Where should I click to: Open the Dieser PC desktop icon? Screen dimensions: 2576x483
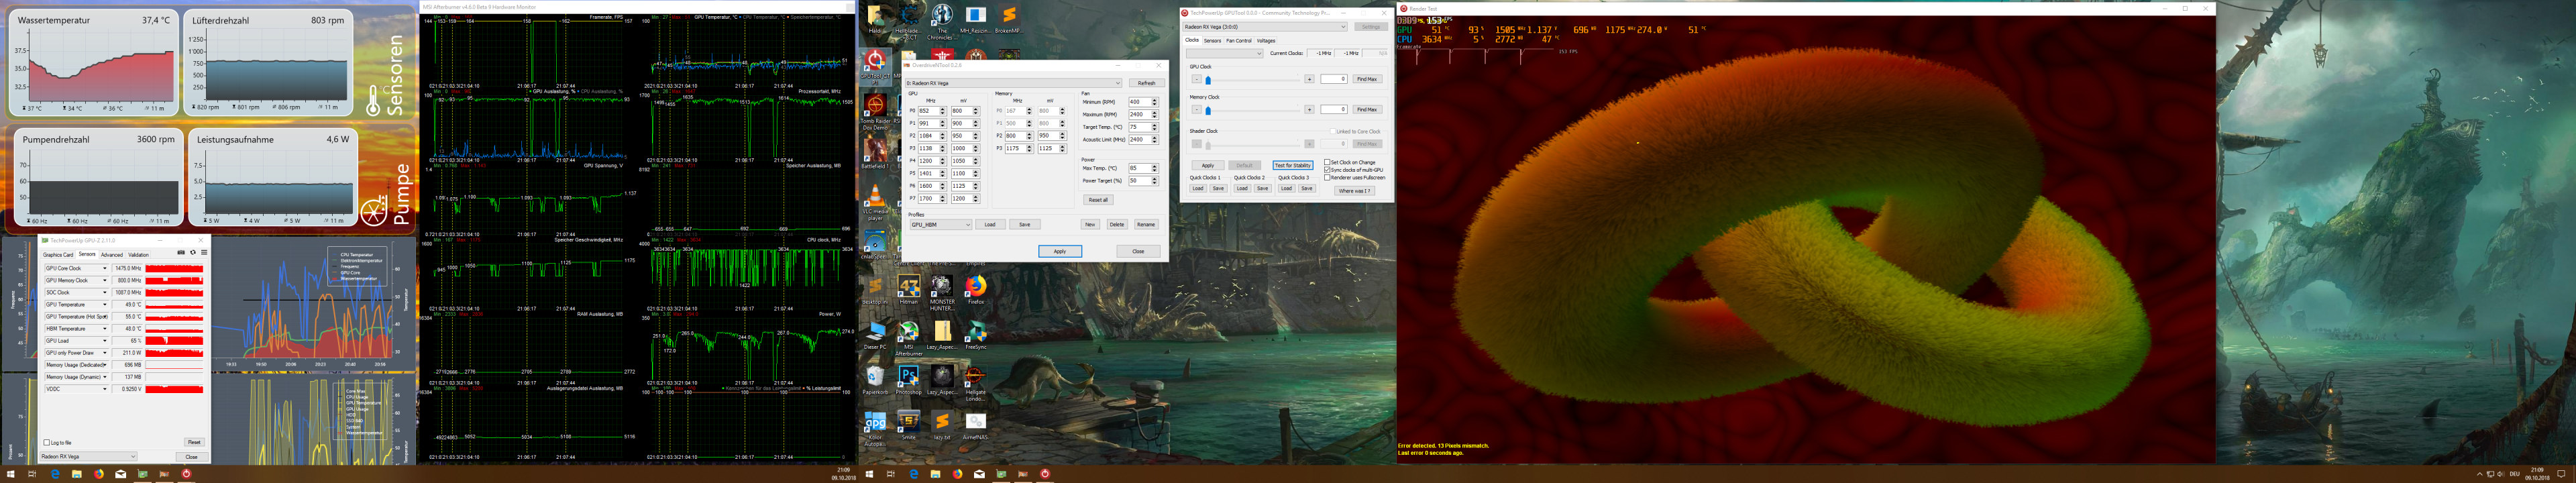pyautogui.click(x=875, y=334)
